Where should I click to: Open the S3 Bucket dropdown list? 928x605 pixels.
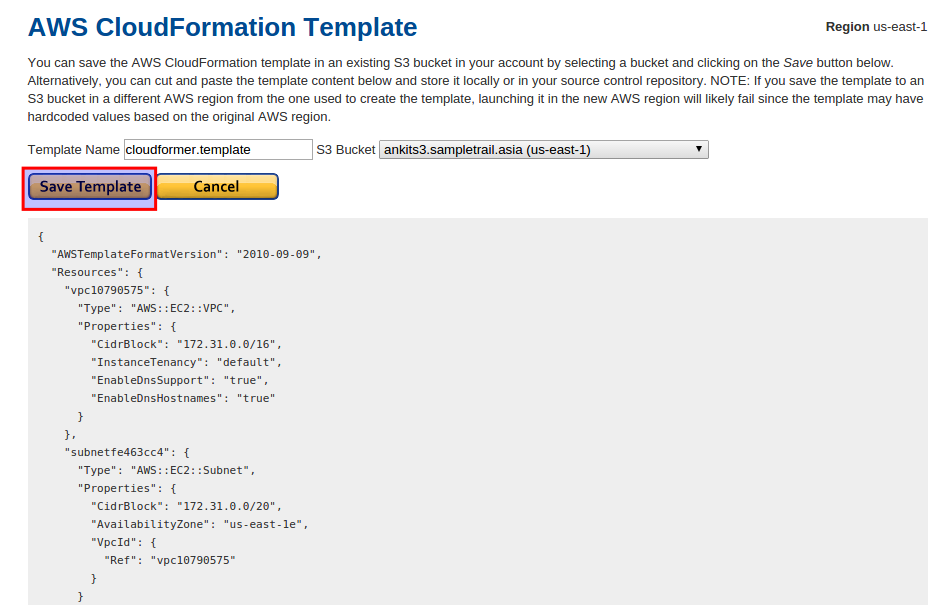click(x=543, y=150)
